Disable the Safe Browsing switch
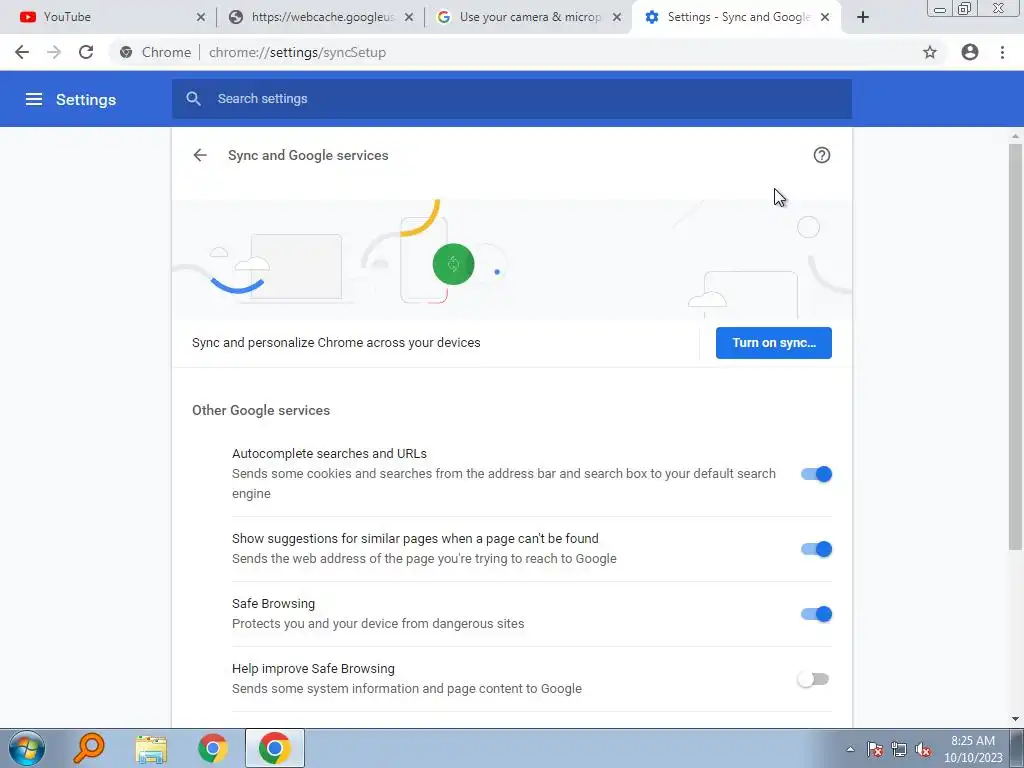The height and width of the screenshot is (768, 1024). 816,614
